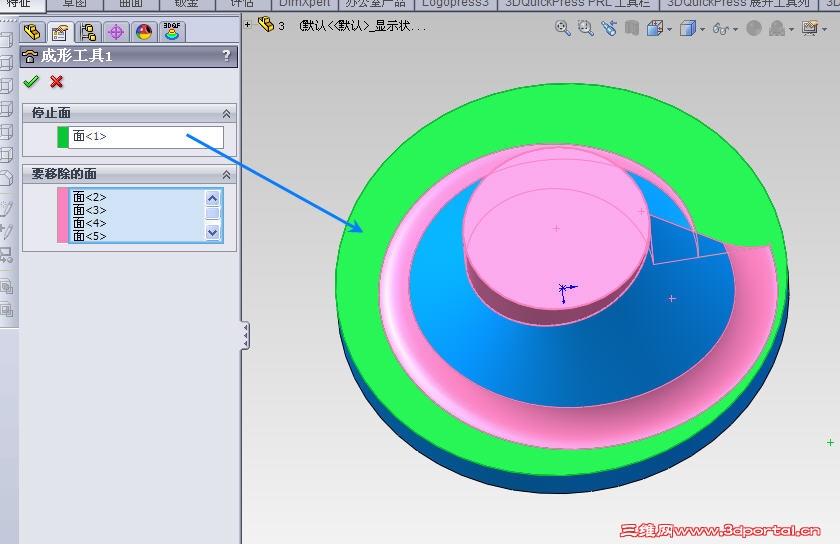Switch to the Logopress3 tab
The height and width of the screenshot is (544, 840).
(455, 4)
